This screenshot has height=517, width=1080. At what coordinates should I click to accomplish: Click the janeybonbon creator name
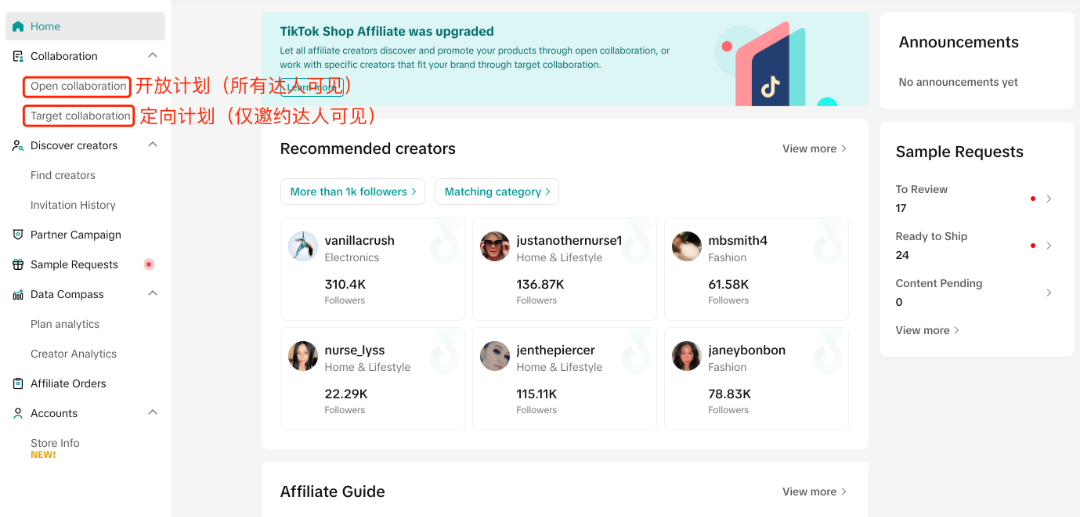point(747,350)
